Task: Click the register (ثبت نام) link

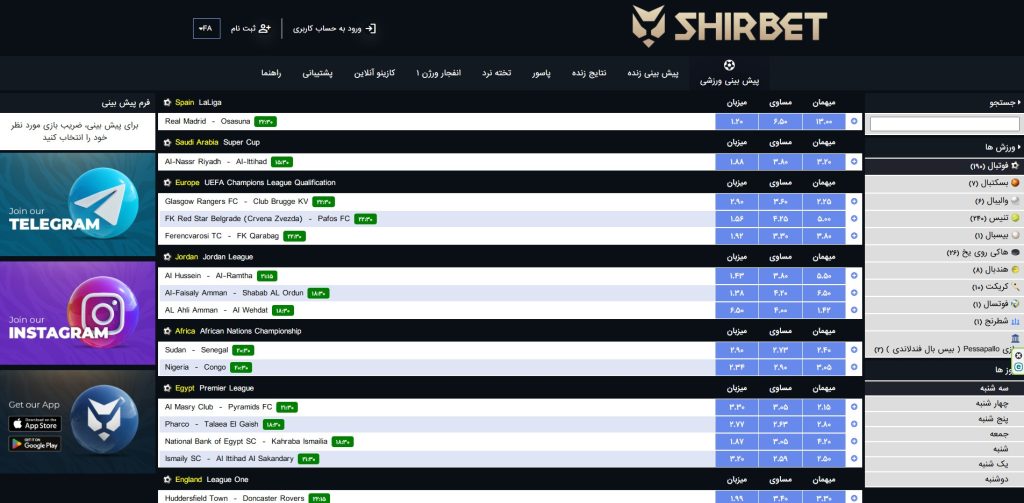Action: 250,28
